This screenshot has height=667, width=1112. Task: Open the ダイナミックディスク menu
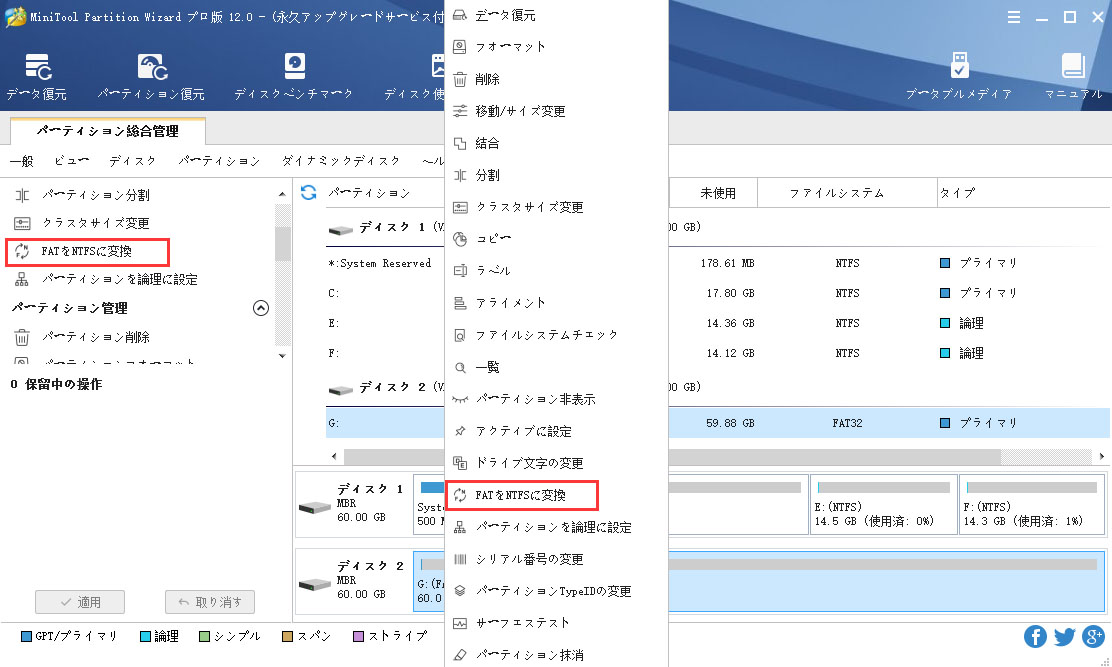[x=341, y=161]
